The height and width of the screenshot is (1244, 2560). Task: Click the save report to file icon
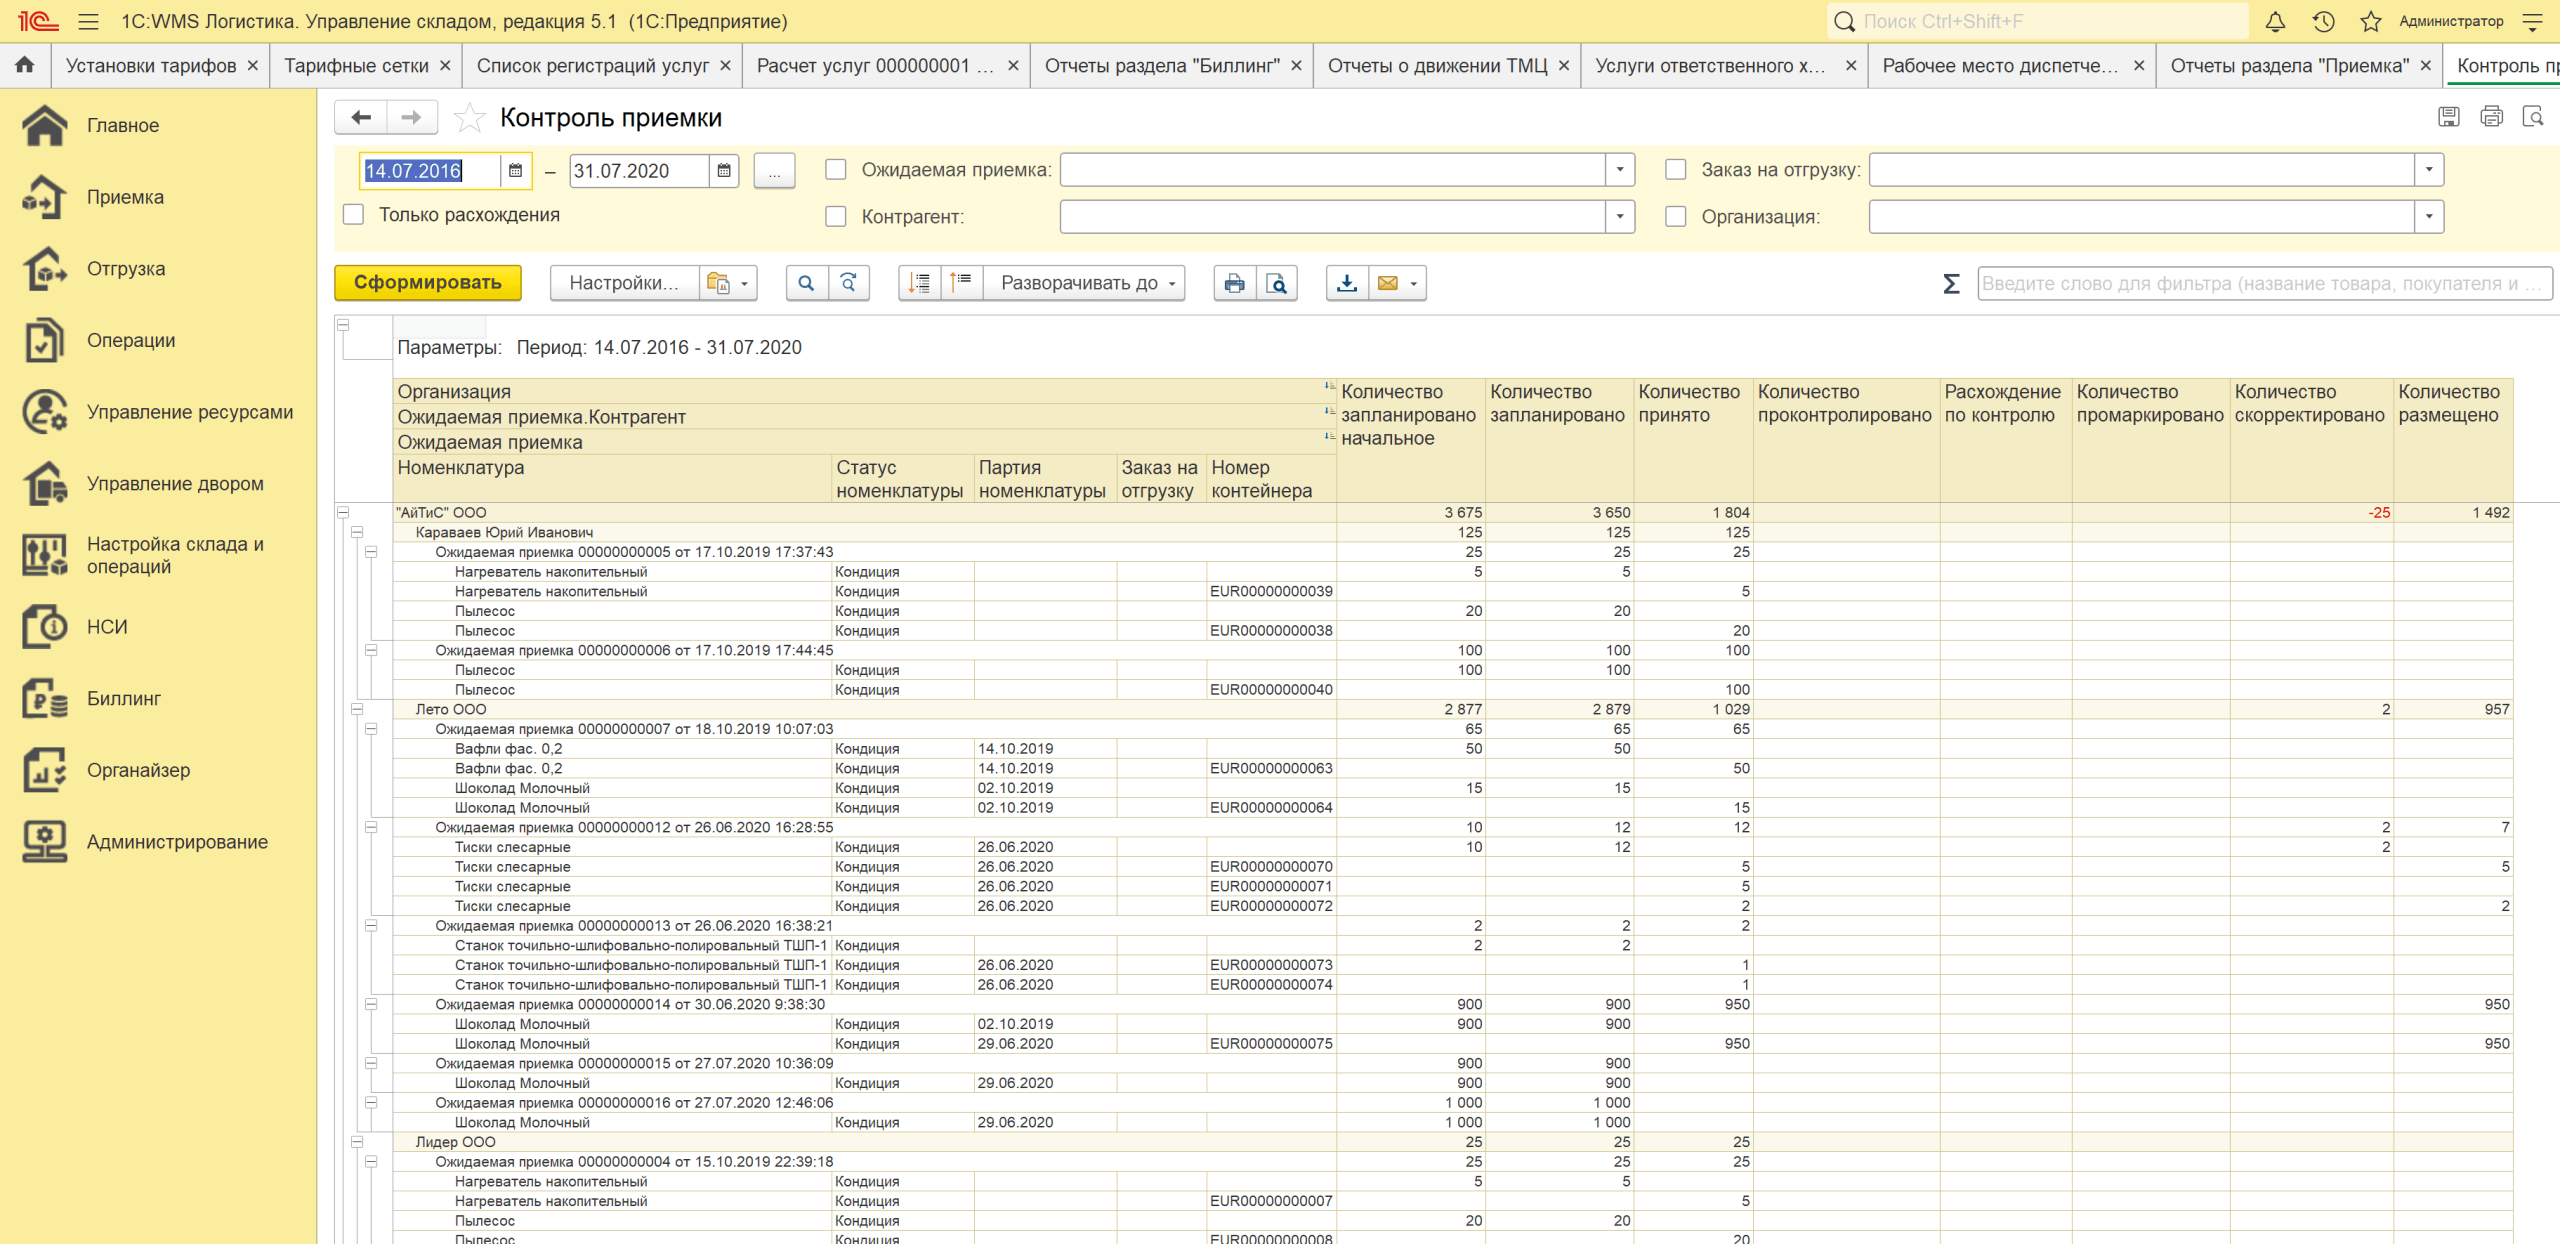tap(1347, 283)
